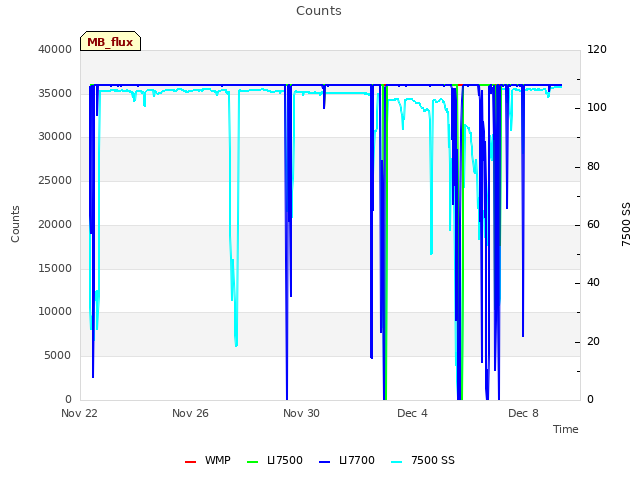640x480 pixels.
Task: Toggle the LI7500 series legend label
Action: pos(284,460)
